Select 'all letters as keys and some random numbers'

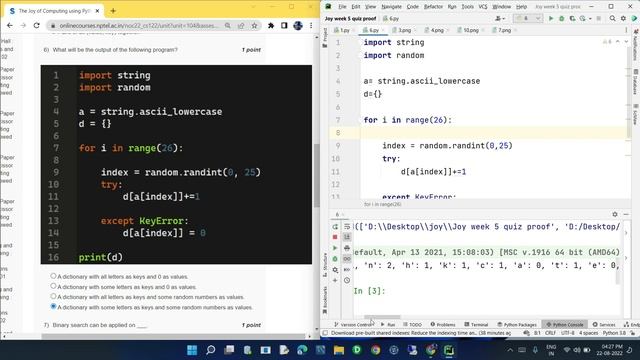[x=53, y=296]
